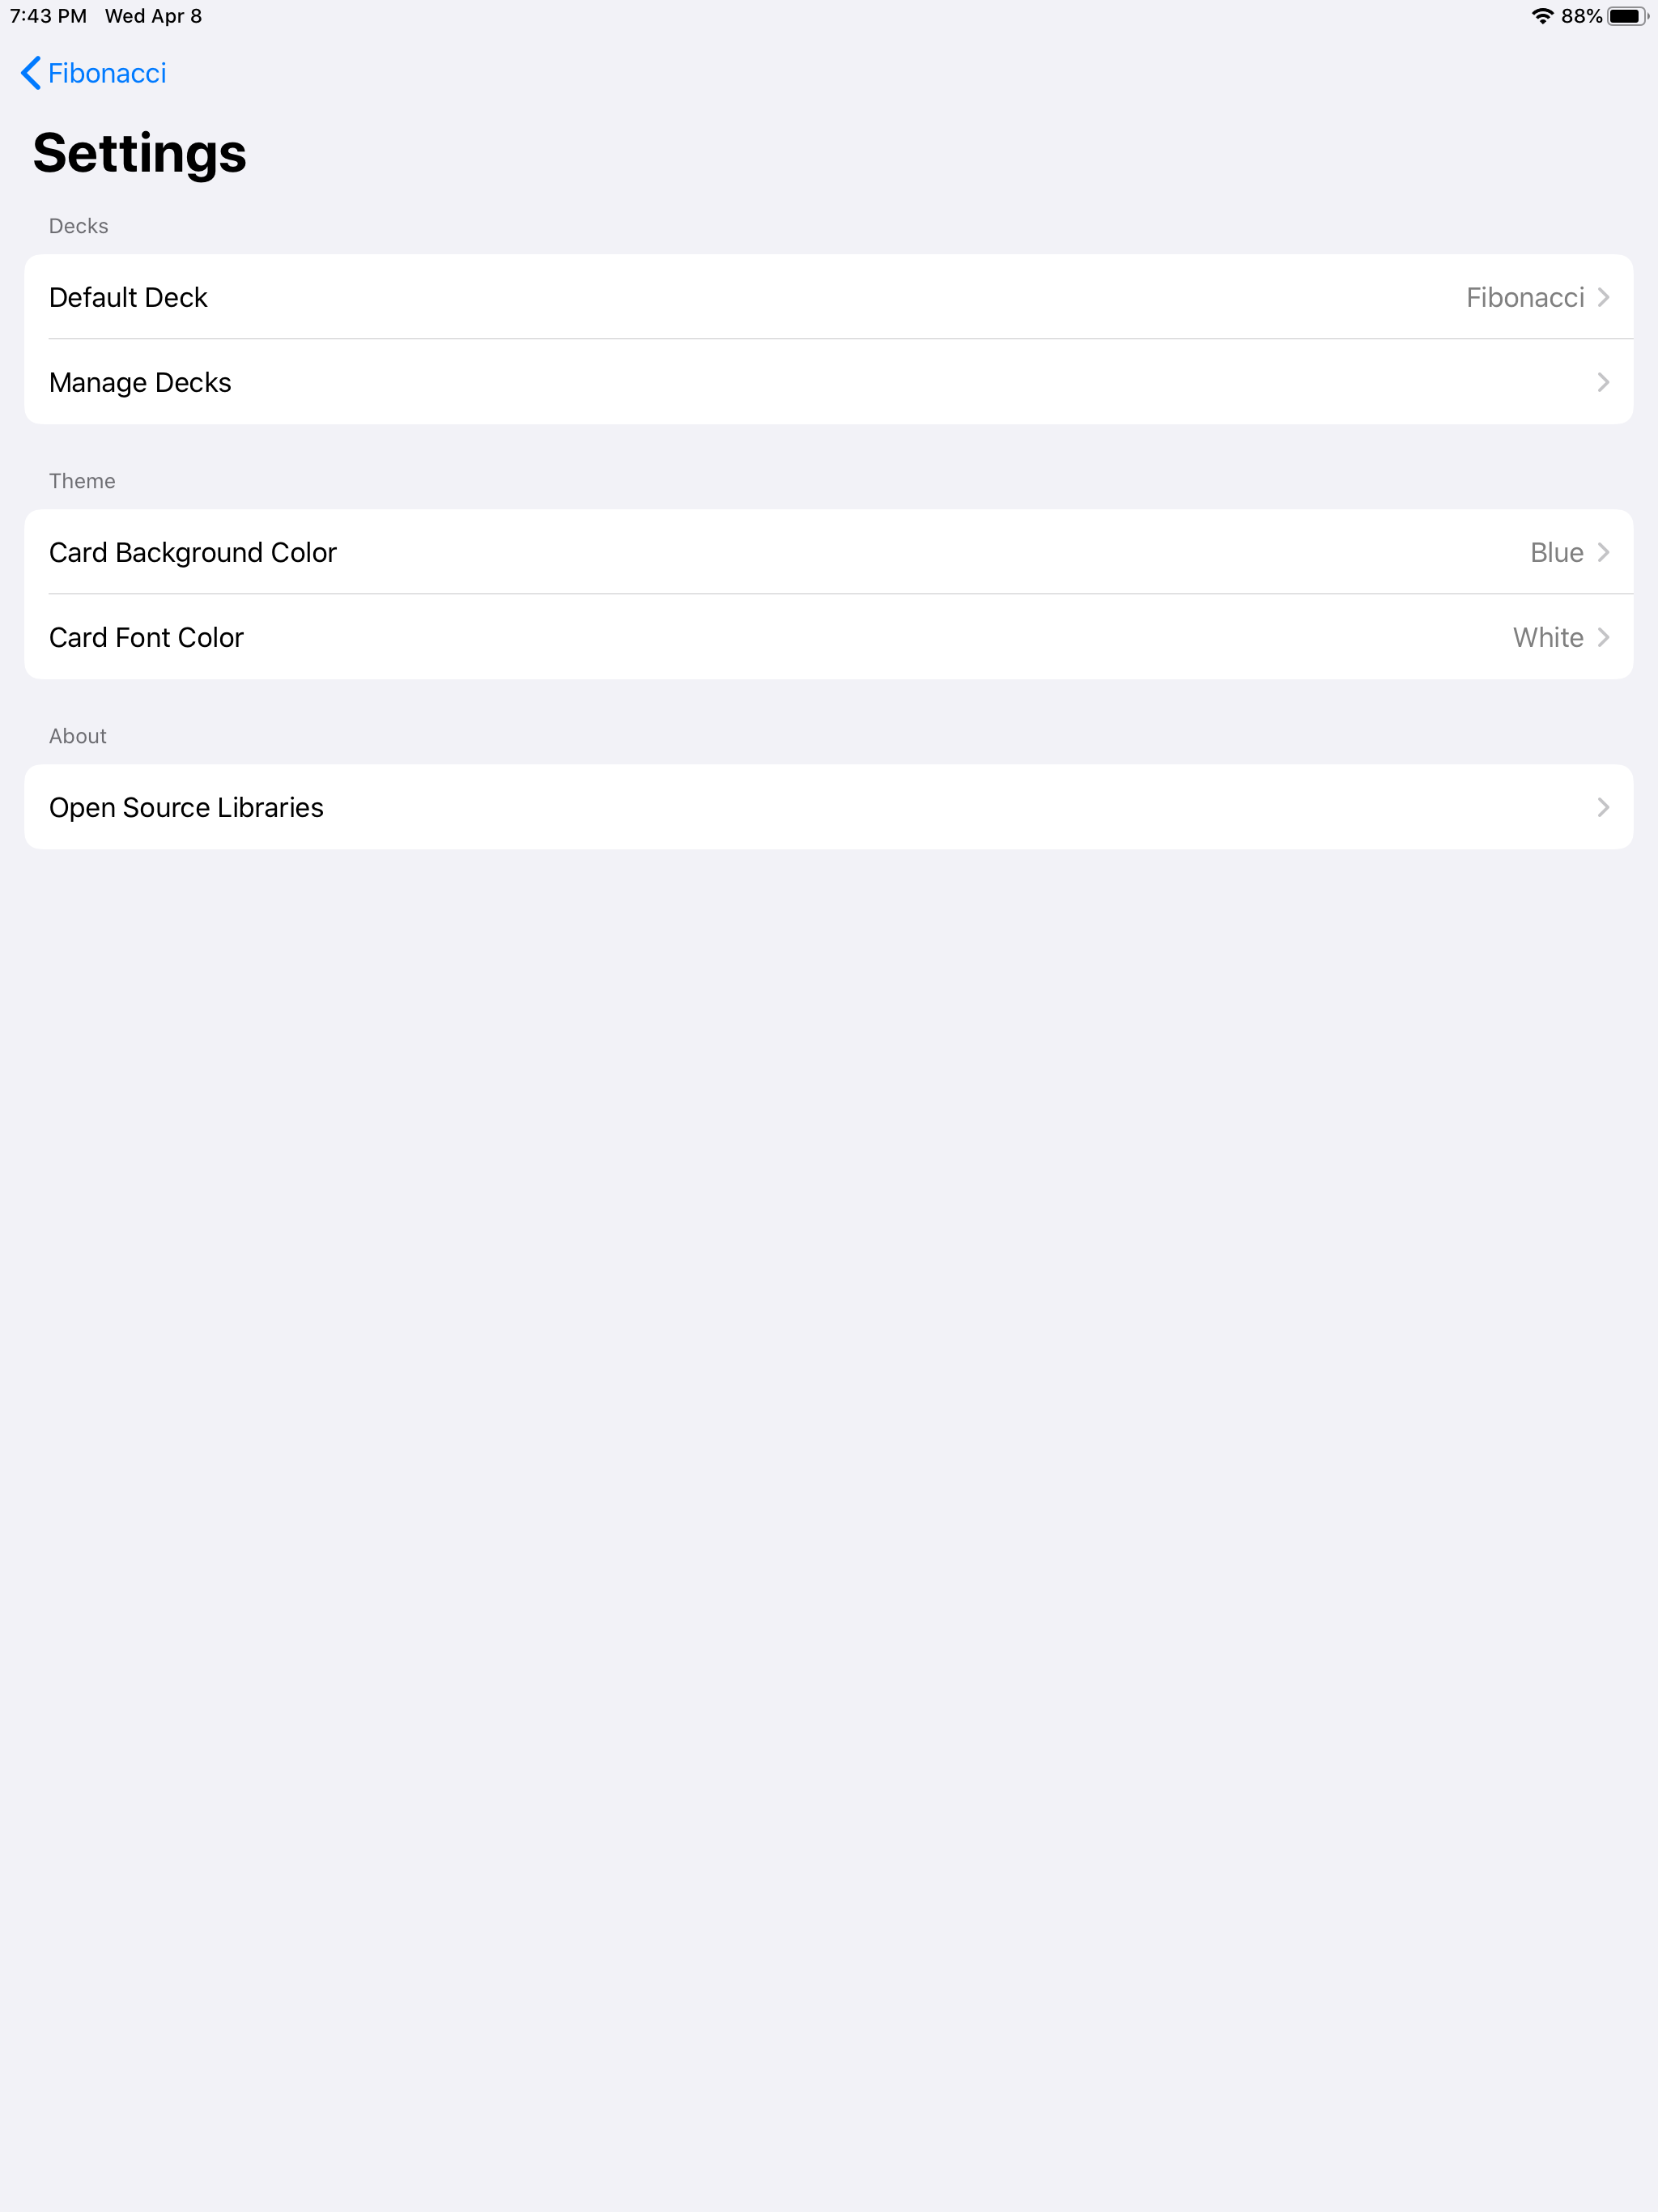Select the White font color value
Viewport: 1658px width, 2212px height.
(x=1547, y=637)
